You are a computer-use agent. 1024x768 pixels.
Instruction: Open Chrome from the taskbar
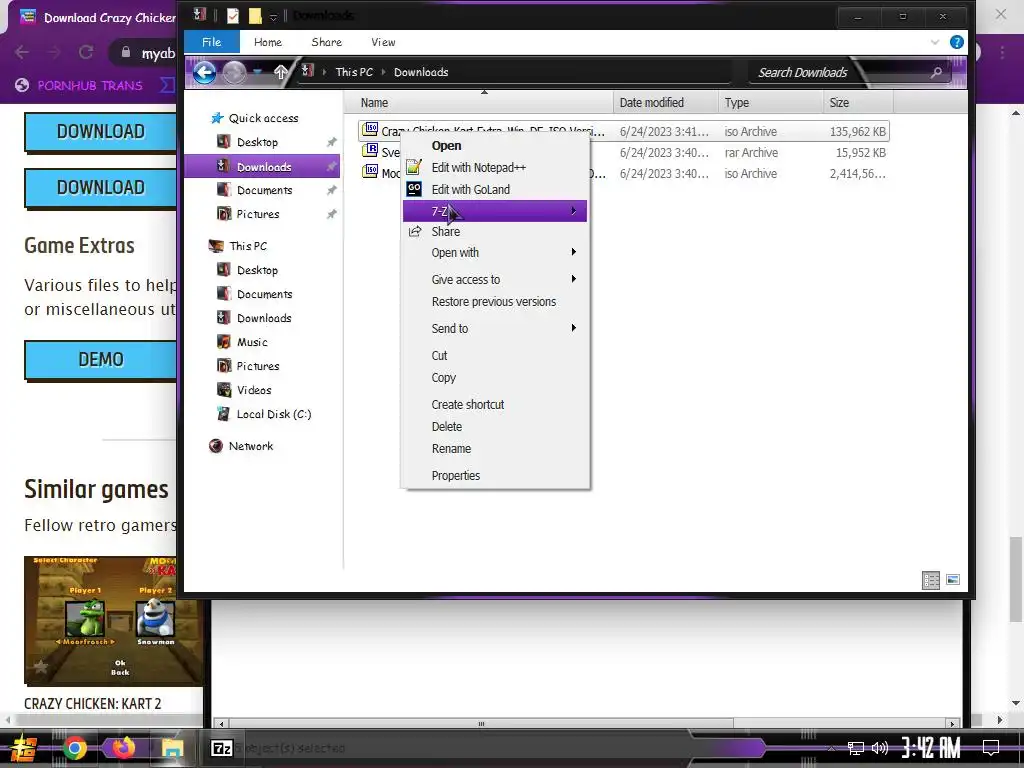point(75,748)
